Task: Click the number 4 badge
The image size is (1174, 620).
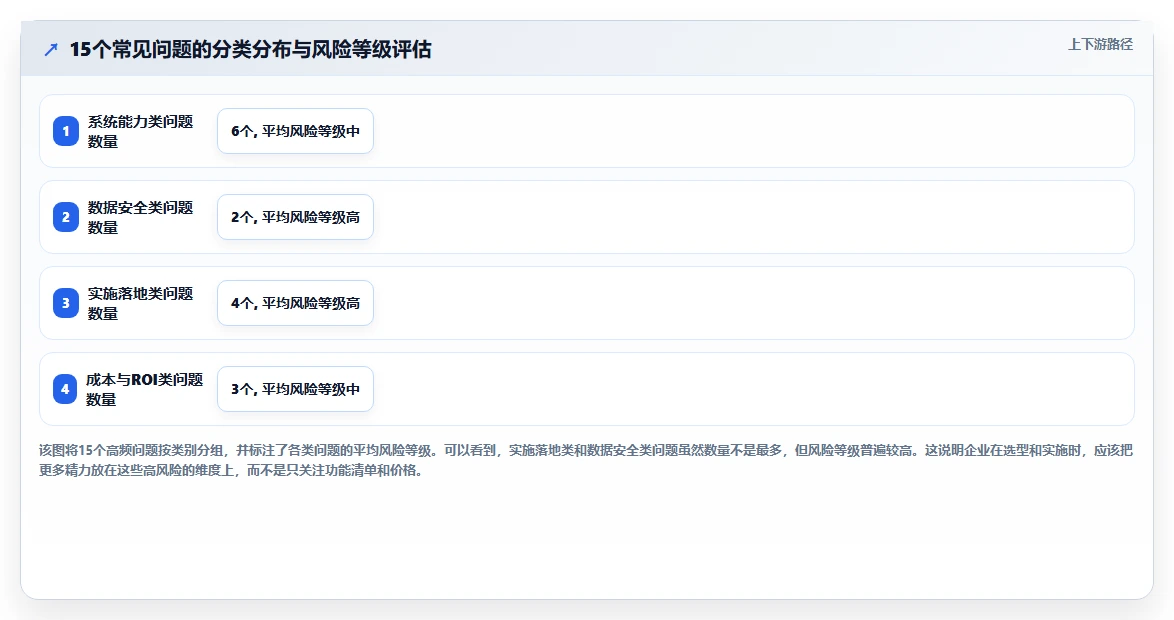Action: (x=65, y=389)
